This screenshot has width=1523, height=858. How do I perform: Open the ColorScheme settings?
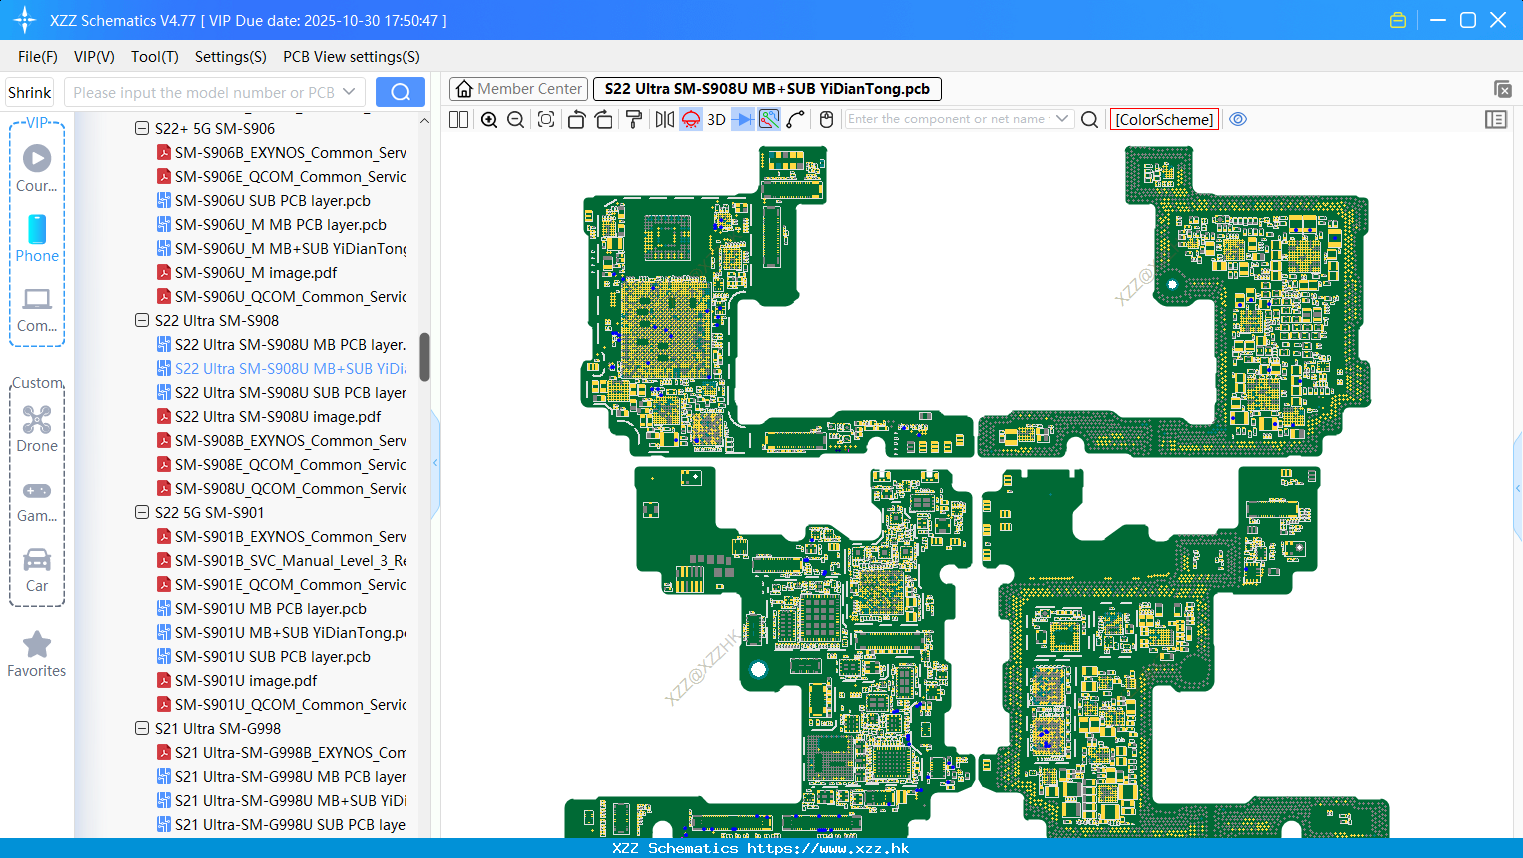pos(1164,119)
